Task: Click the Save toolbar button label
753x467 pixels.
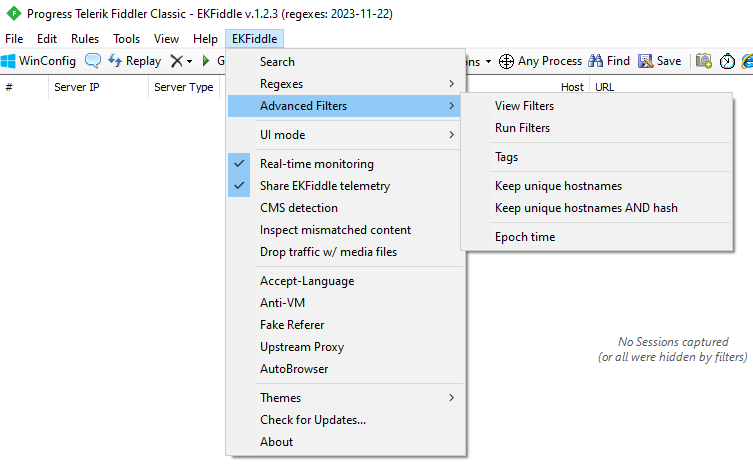Action: click(669, 61)
